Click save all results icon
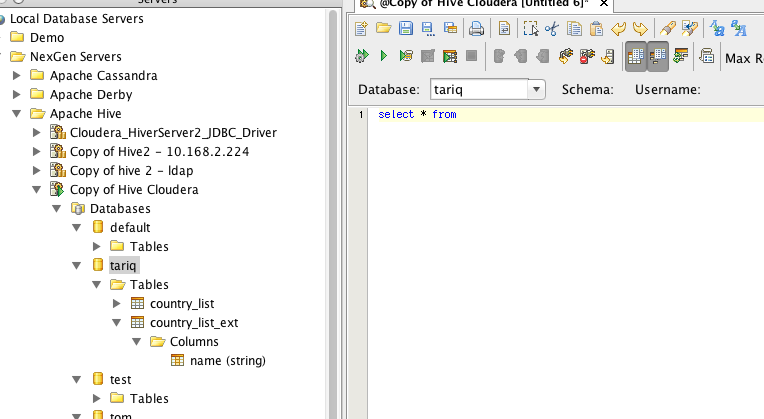The width and height of the screenshot is (764, 419). (x=450, y=29)
